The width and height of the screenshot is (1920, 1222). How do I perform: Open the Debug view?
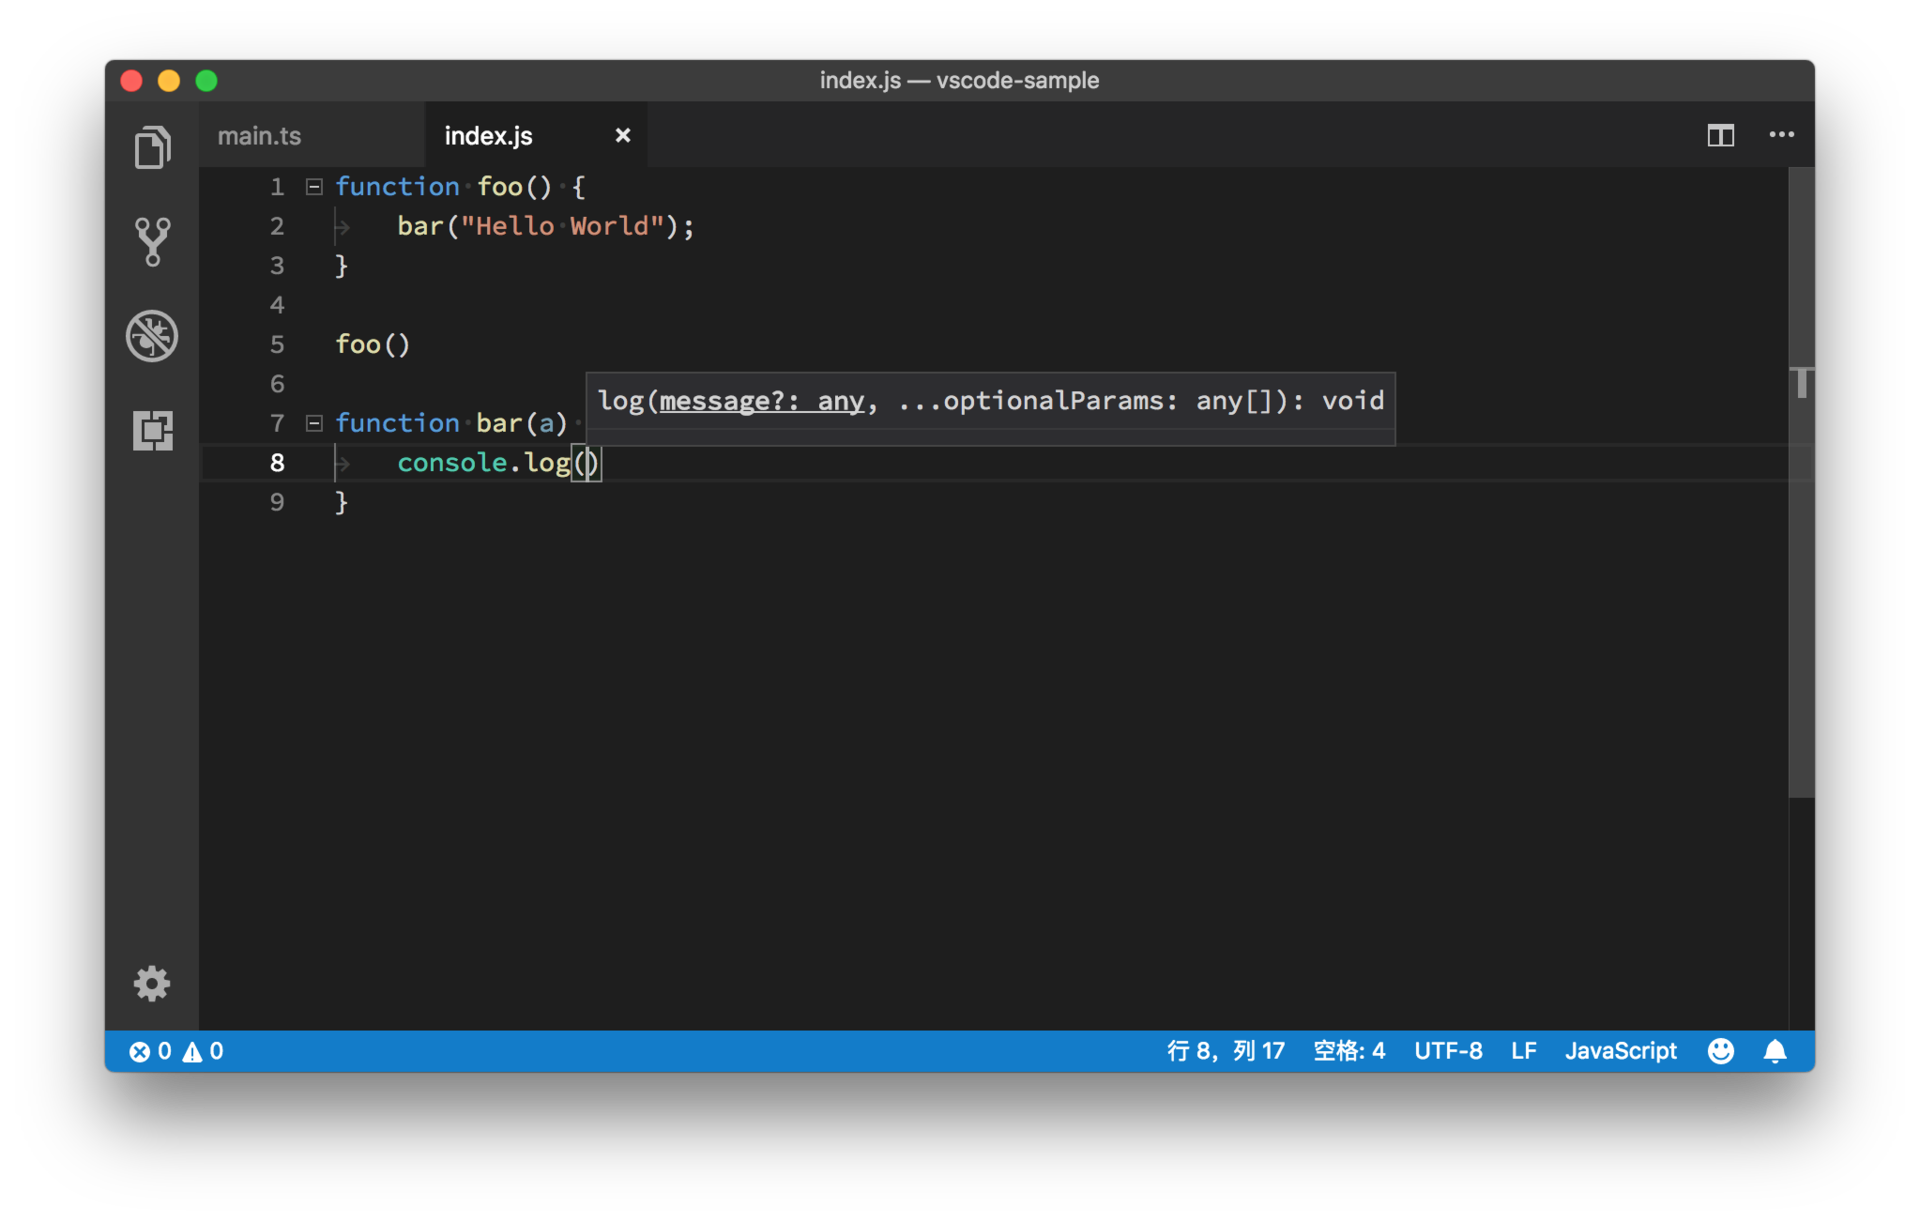(x=152, y=336)
